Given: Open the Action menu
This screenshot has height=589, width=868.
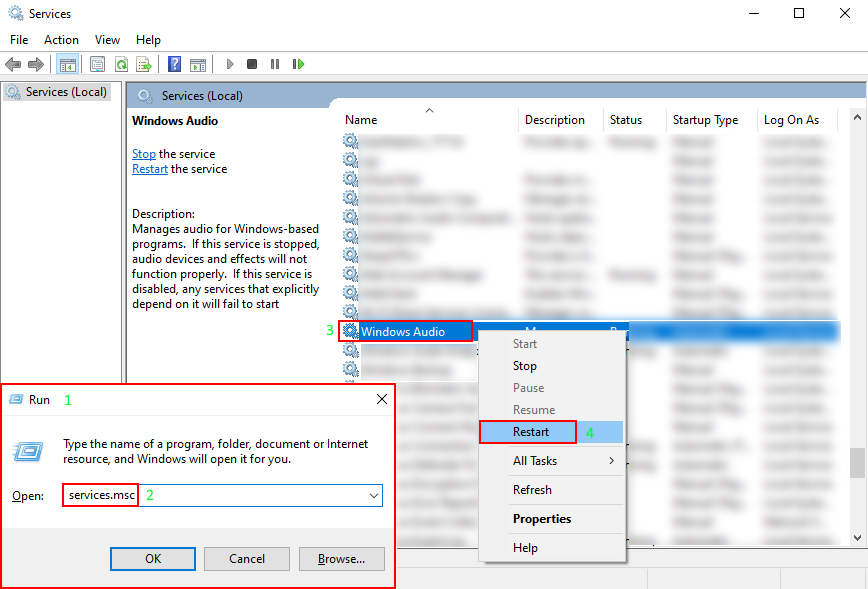Looking at the screenshot, I should [61, 40].
